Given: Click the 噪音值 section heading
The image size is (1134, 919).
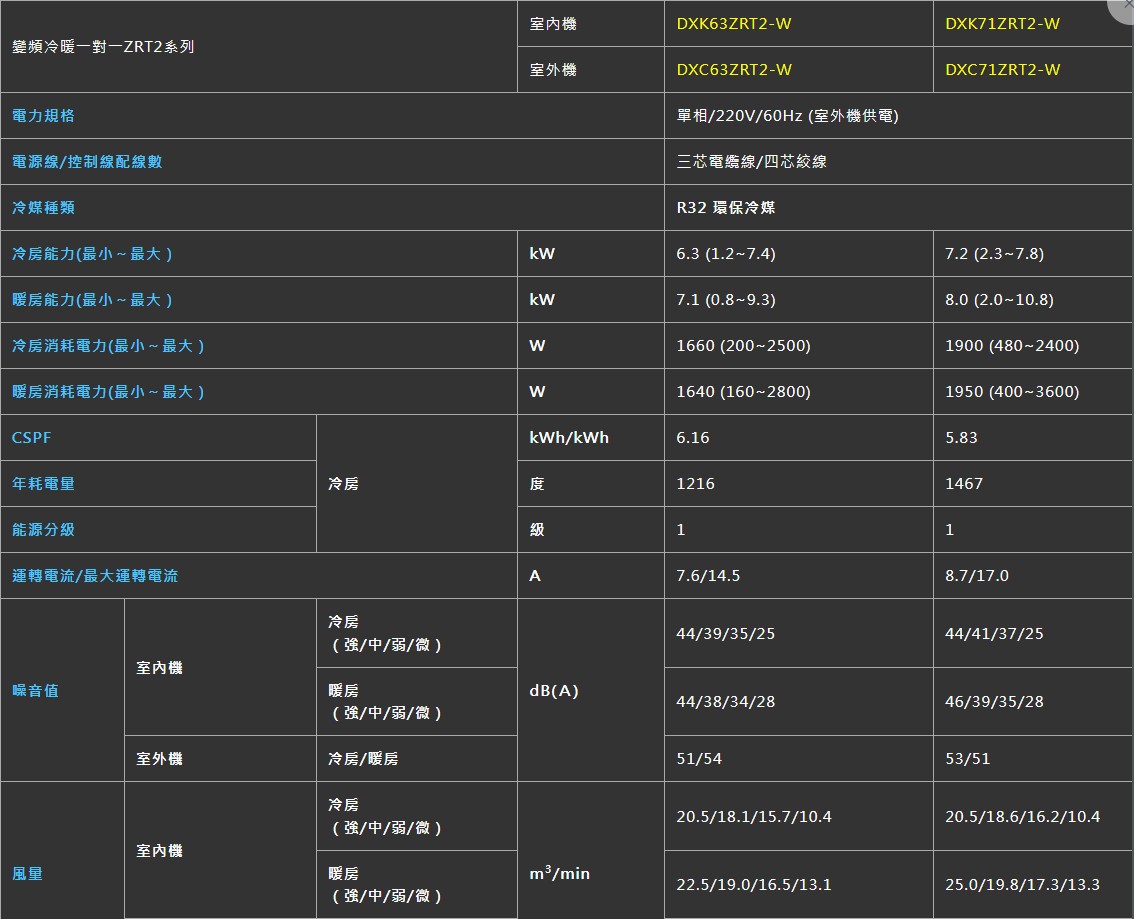Looking at the screenshot, I should (x=35, y=691).
